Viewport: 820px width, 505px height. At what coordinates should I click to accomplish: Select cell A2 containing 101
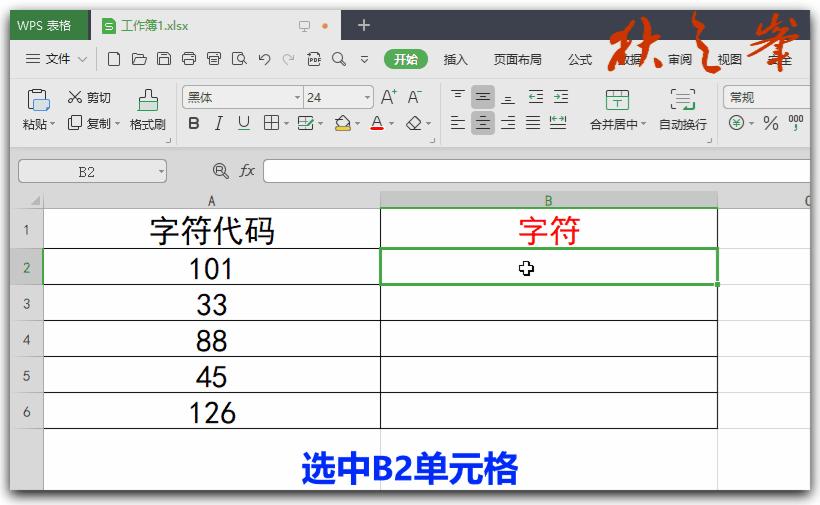tap(211, 267)
